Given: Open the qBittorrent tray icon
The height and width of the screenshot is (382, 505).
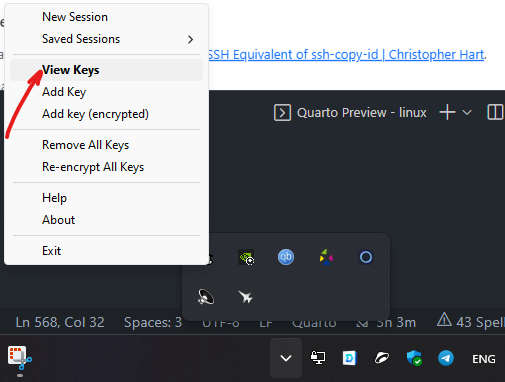Looking at the screenshot, I should click(x=286, y=257).
